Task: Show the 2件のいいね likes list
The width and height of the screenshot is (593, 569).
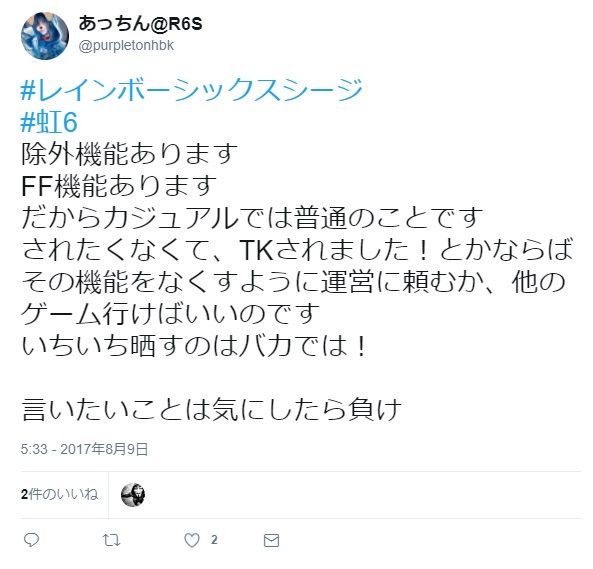Action: [59, 494]
